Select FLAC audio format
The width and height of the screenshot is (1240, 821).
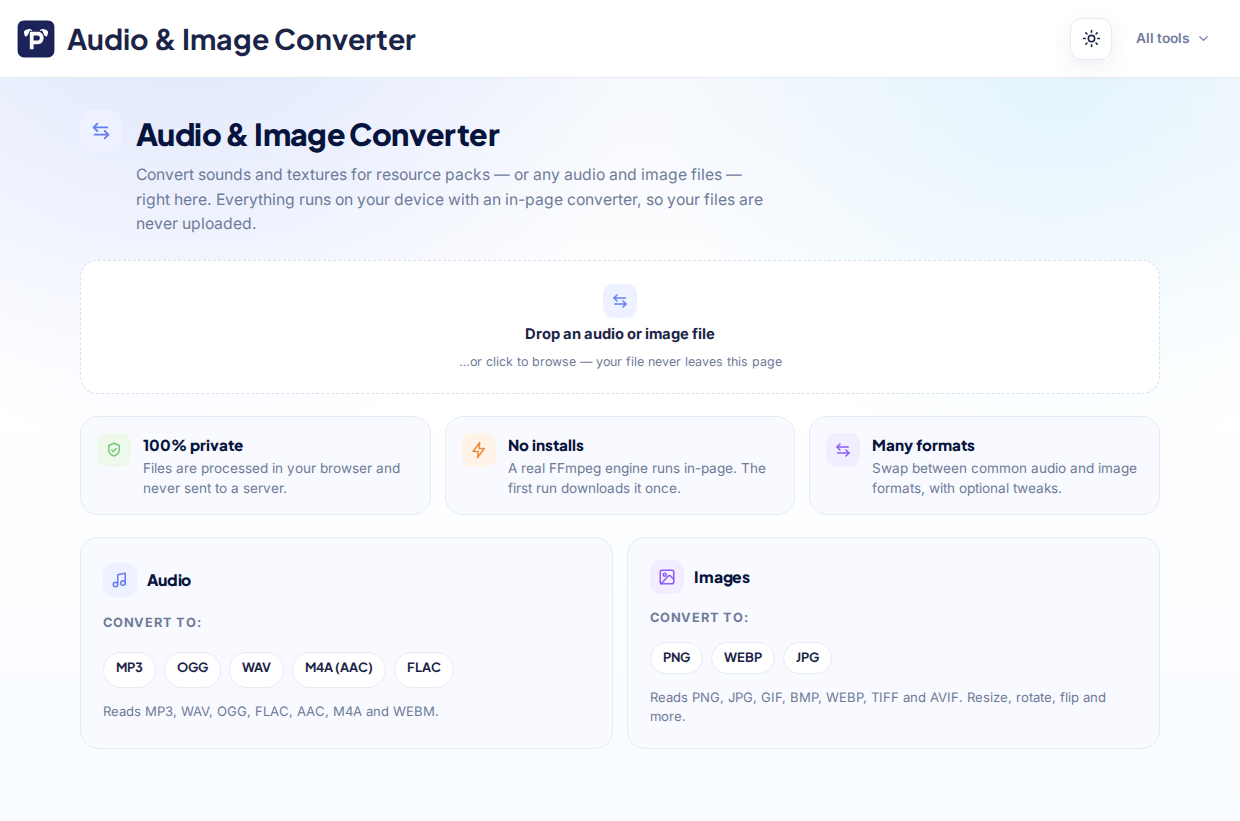pyautogui.click(x=424, y=669)
